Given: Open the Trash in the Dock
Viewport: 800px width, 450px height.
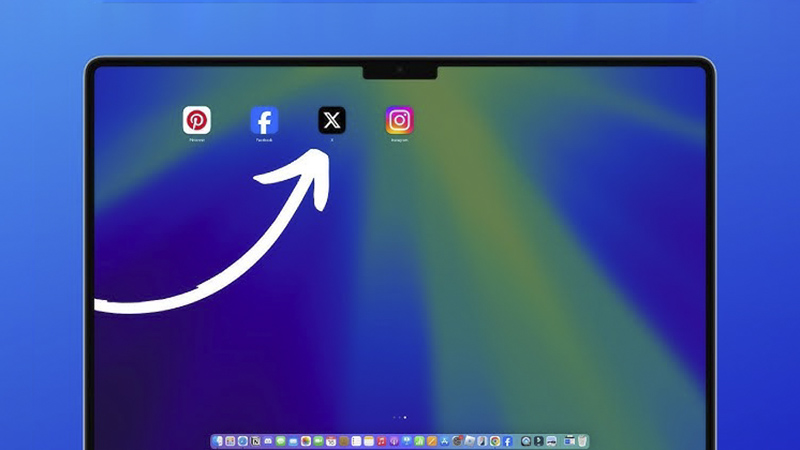Looking at the screenshot, I should pyautogui.click(x=582, y=441).
